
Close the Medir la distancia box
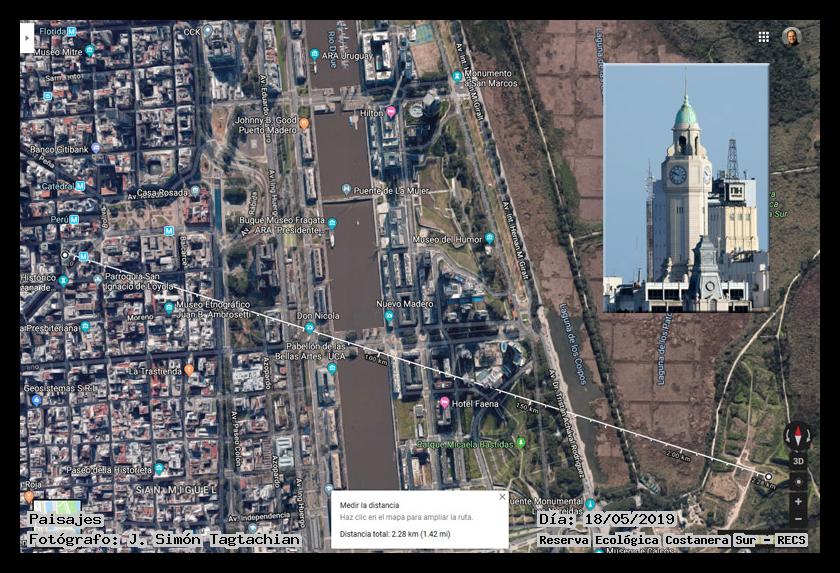click(x=502, y=497)
